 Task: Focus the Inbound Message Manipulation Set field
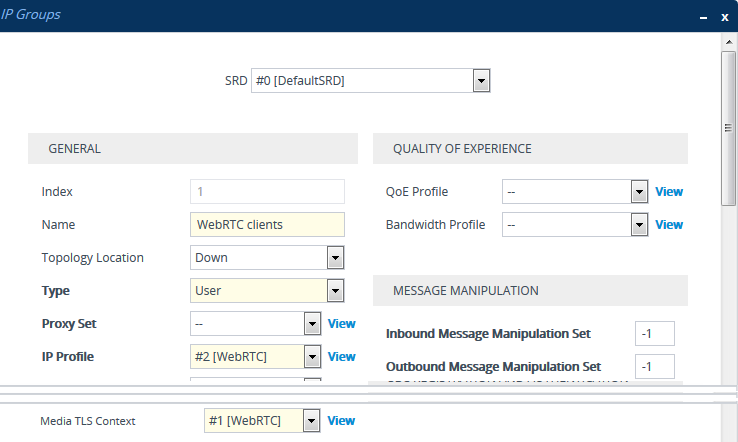click(655, 334)
